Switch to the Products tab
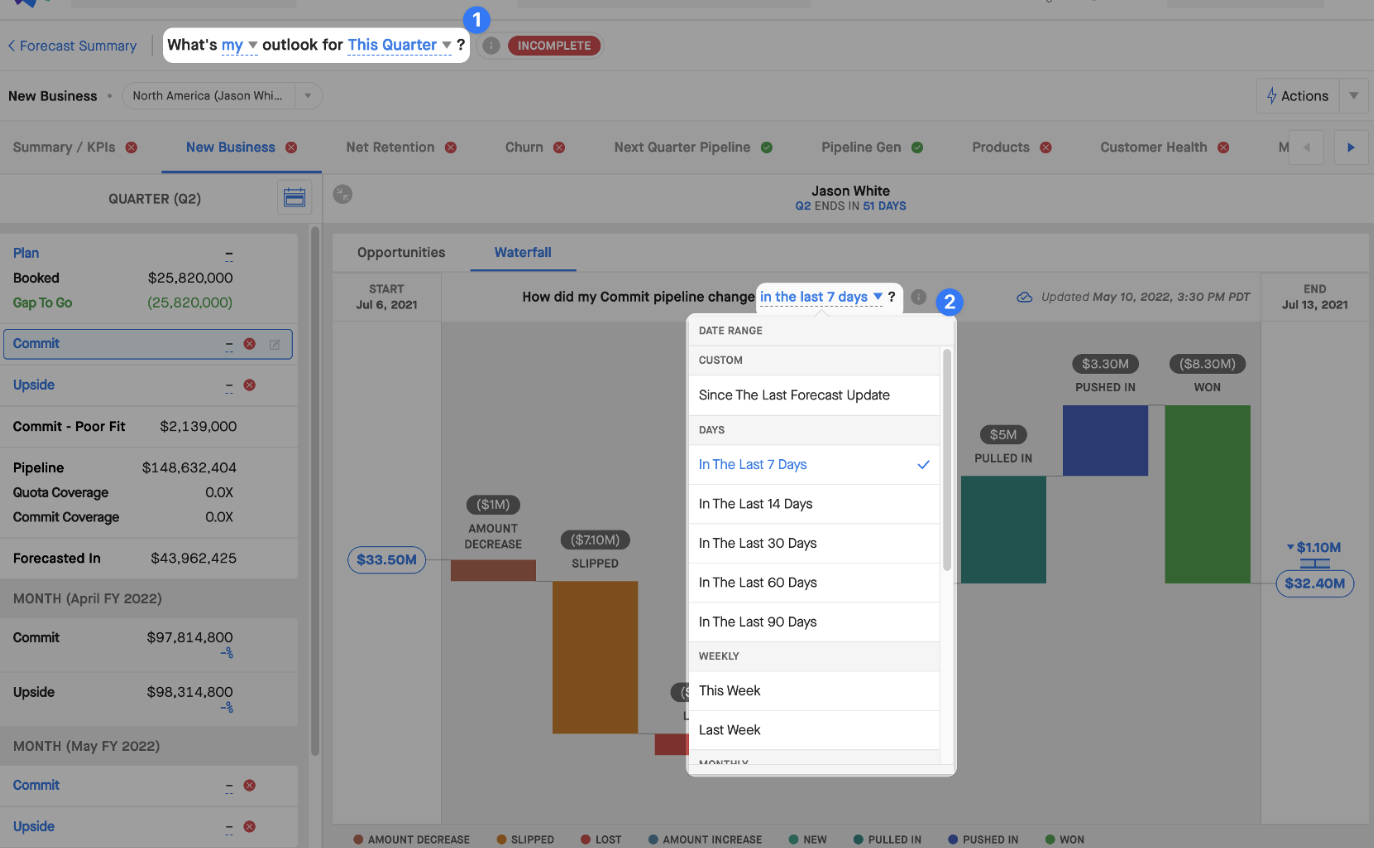Screen dimensions: 1374x848 pyautogui.click(x=1012, y=147)
